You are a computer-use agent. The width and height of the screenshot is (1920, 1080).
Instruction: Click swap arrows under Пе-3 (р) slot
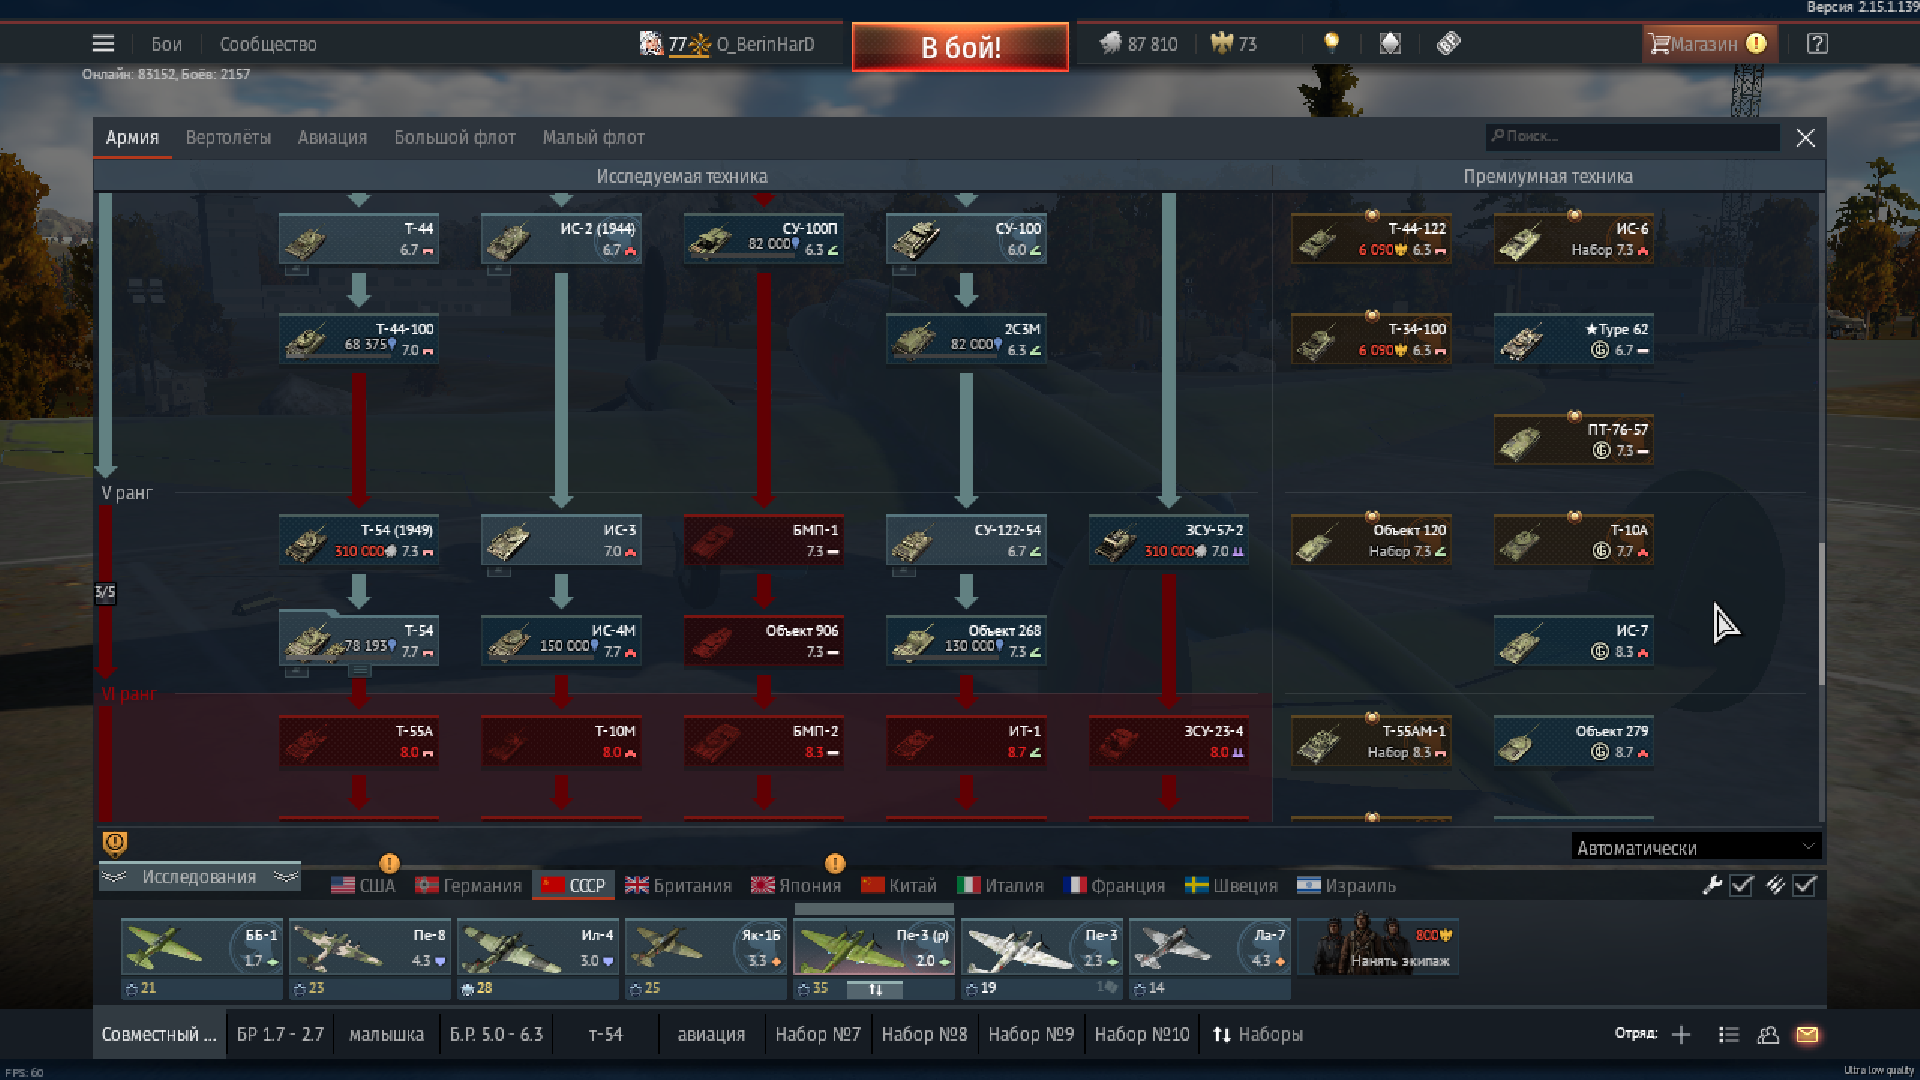(x=875, y=989)
